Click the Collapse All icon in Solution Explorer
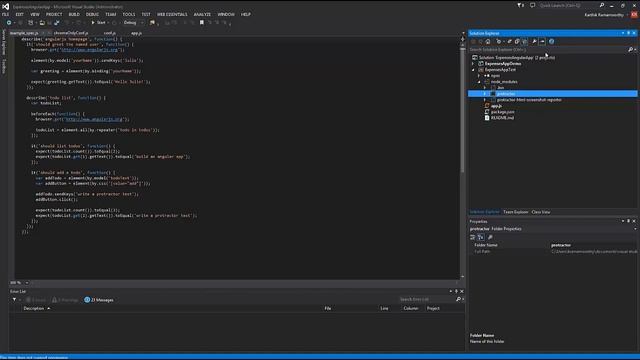The width and height of the screenshot is (640, 360). point(517,42)
